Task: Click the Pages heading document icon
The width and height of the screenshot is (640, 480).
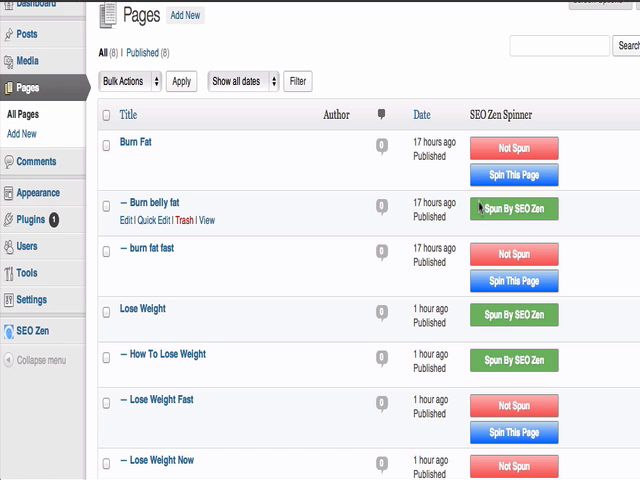Action: pos(108,16)
